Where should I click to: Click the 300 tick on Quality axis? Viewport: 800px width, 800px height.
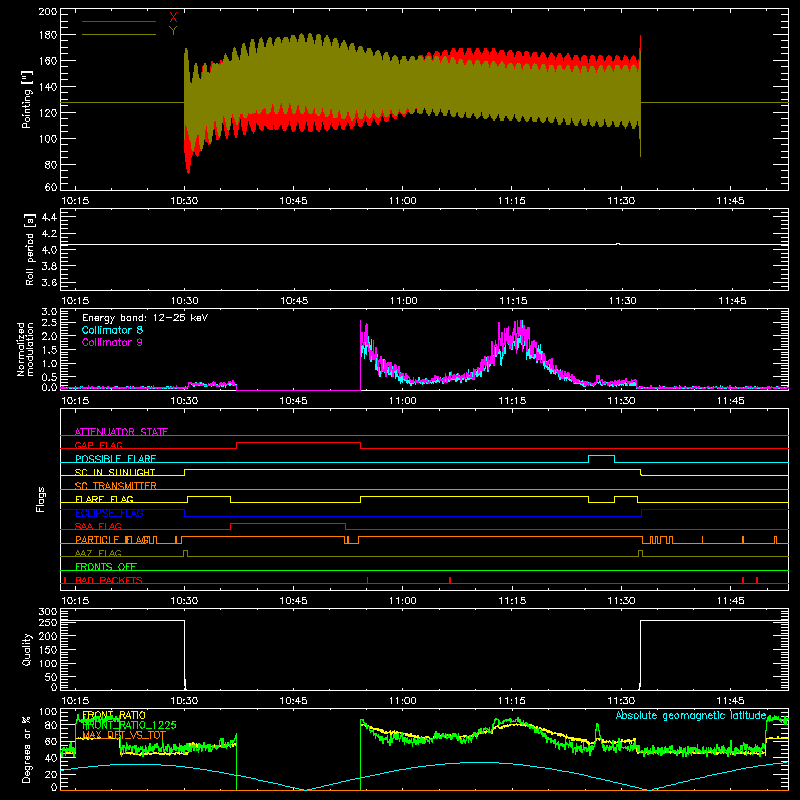[x=48, y=612]
